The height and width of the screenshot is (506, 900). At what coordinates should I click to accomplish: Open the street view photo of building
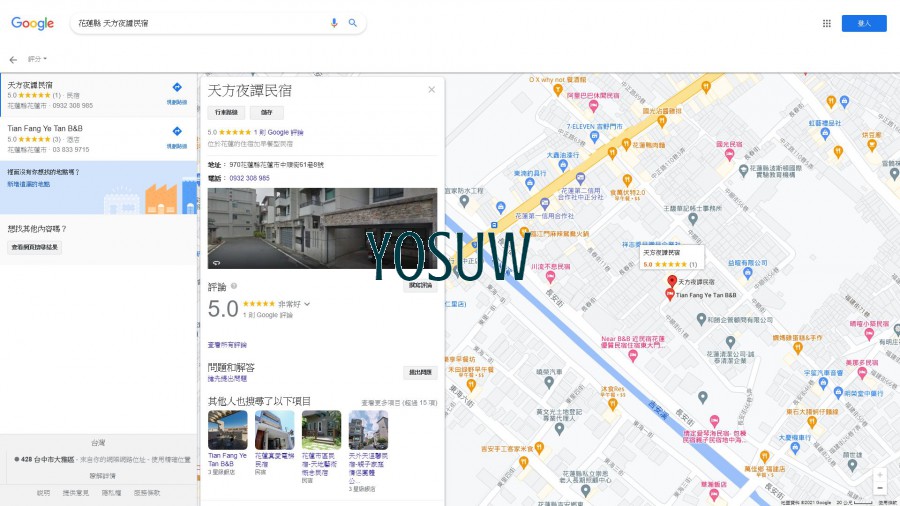click(x=322, y=228)
